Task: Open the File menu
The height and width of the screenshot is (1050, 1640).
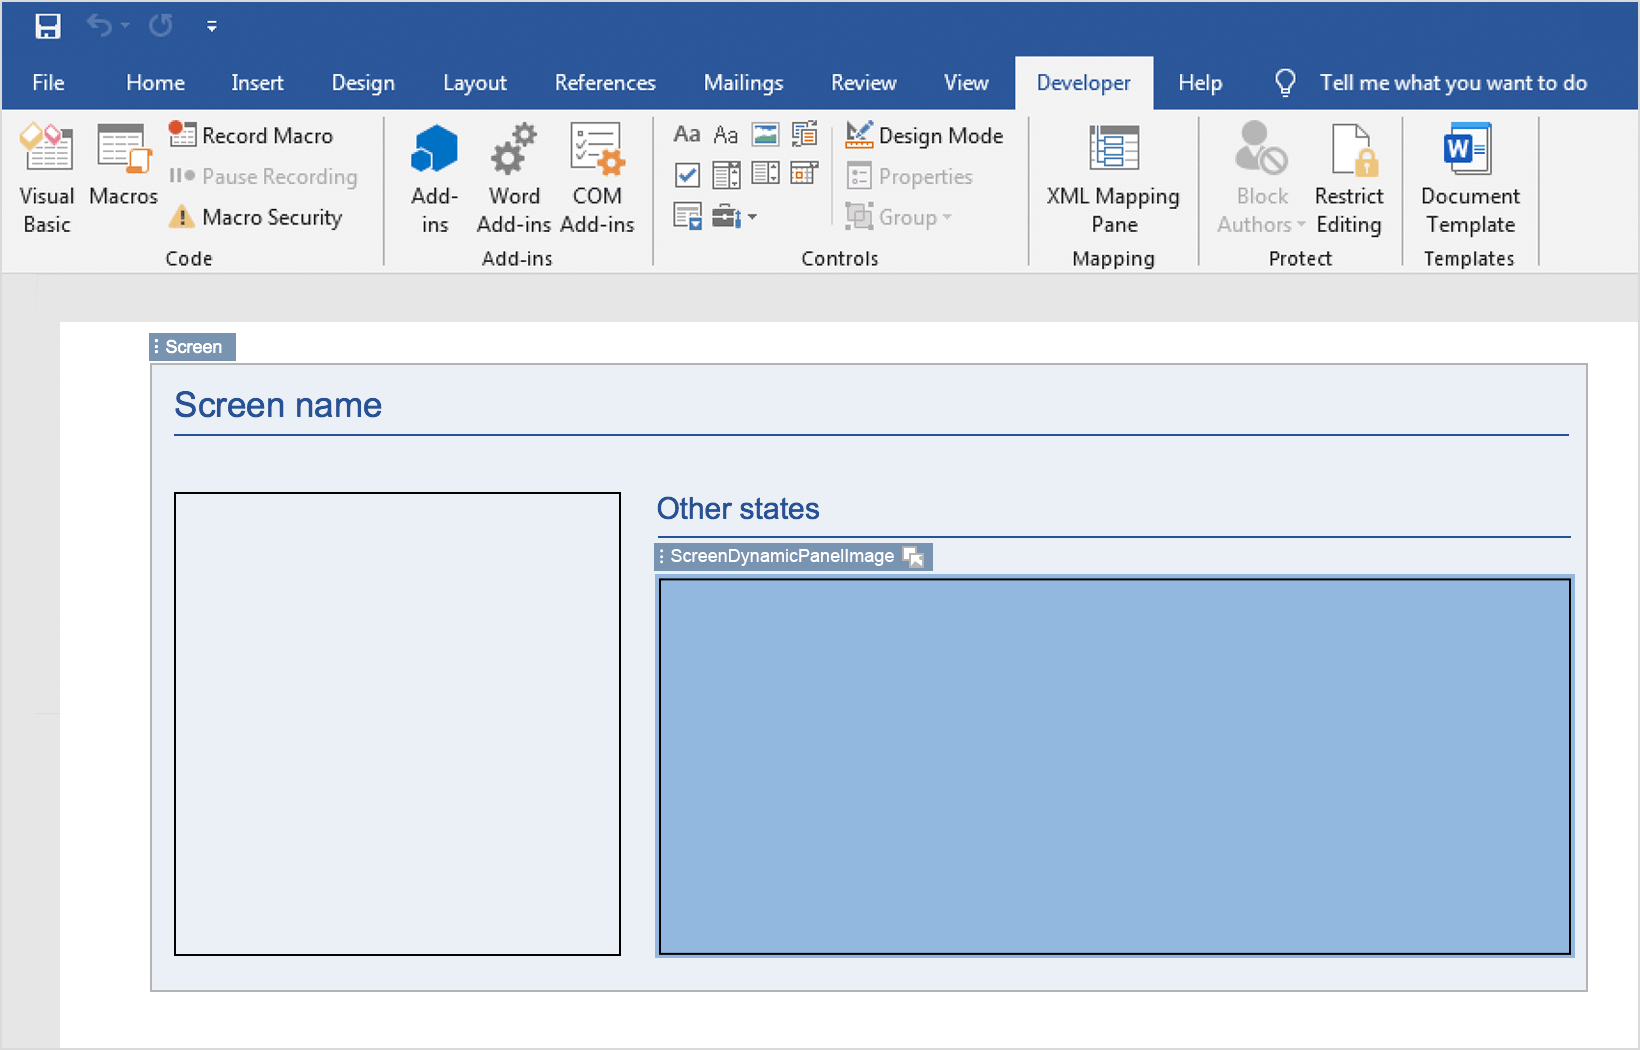Action: click(x=48, y=83)
